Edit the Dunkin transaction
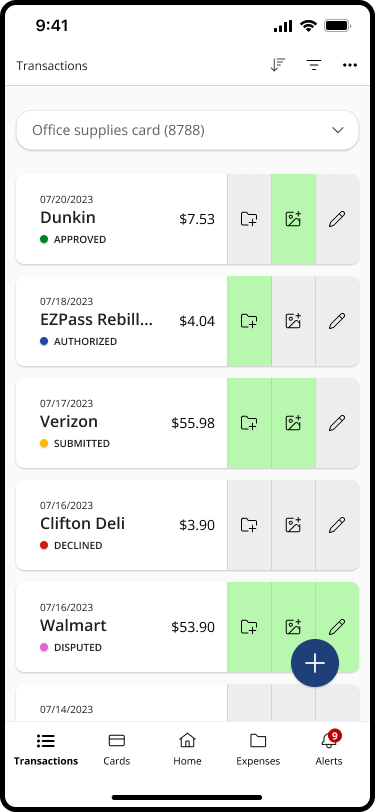Image resolution: width=375 pixels, height=812 pixels. point(337,219)
